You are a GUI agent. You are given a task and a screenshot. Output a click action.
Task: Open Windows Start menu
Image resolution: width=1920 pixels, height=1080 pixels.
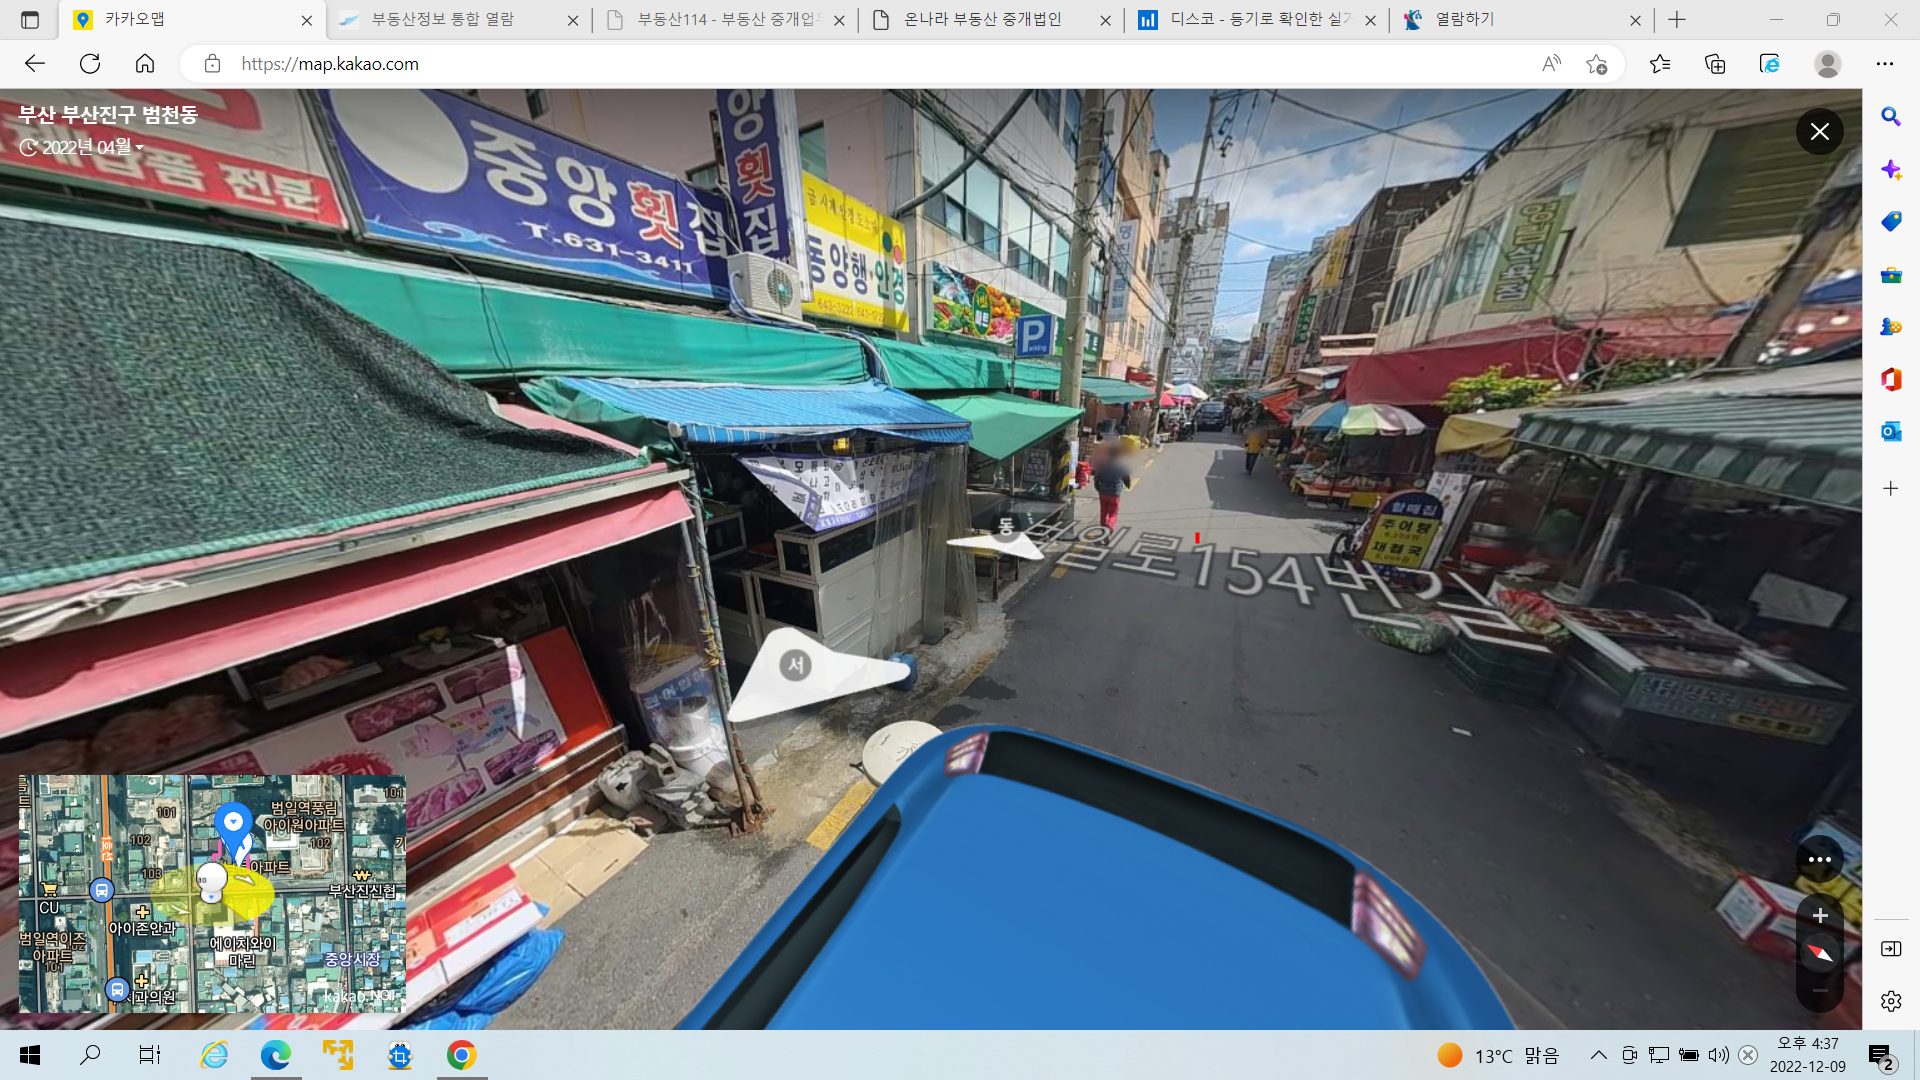[30, 1055]
